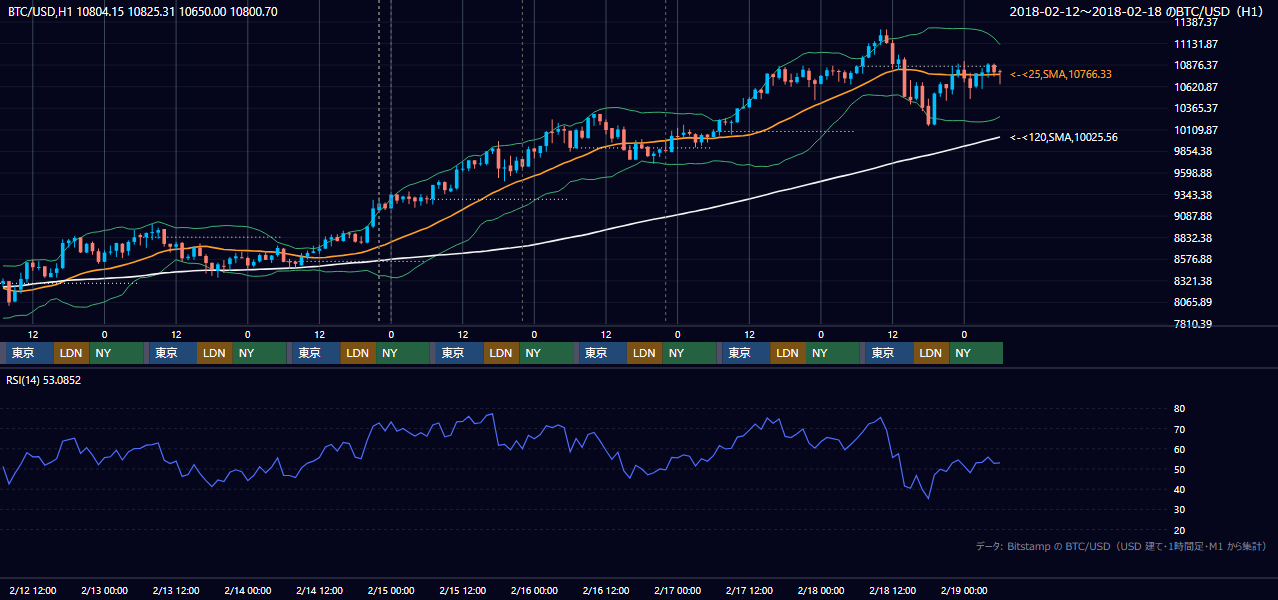The image size is (1278, 600).
Task: Click the 8321.38 price axis label
Action: tap(1193, 281)
